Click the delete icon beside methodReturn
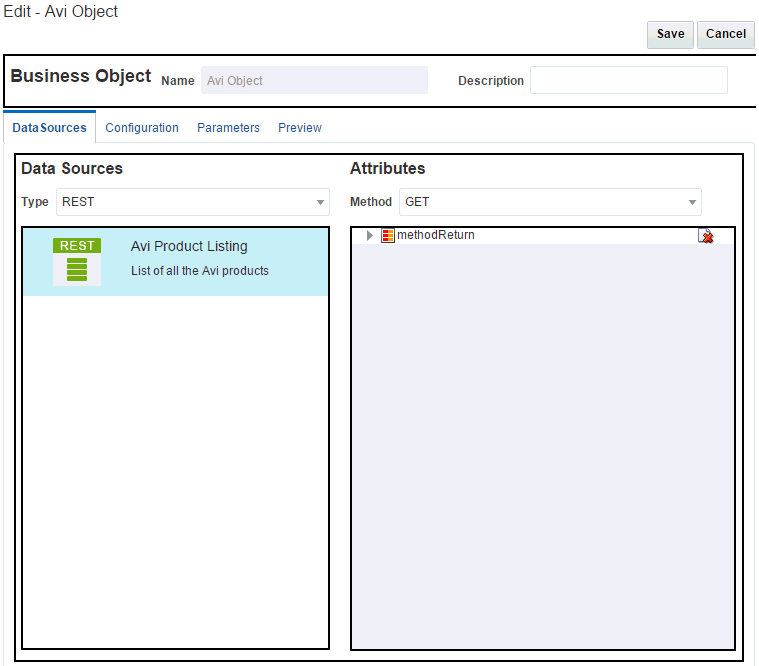The height and width of the screenshot is (666, 759). tap(705, 236)
